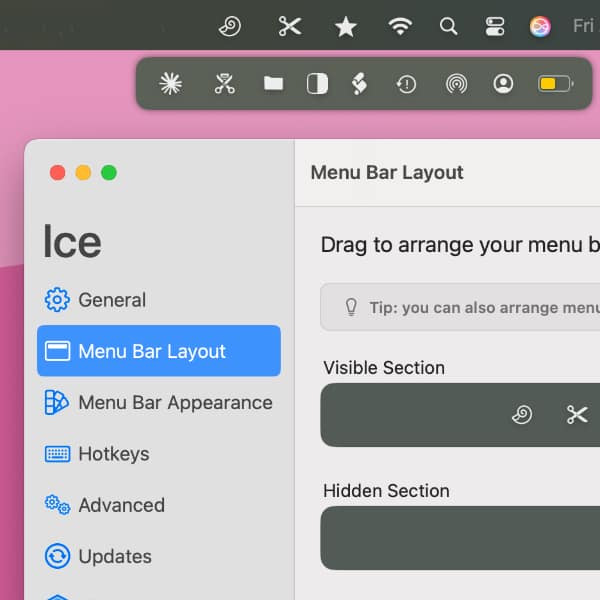Open the General settings section
This screenshot has height=600, width=600.
pyautogui.click(x=111, y=300)
